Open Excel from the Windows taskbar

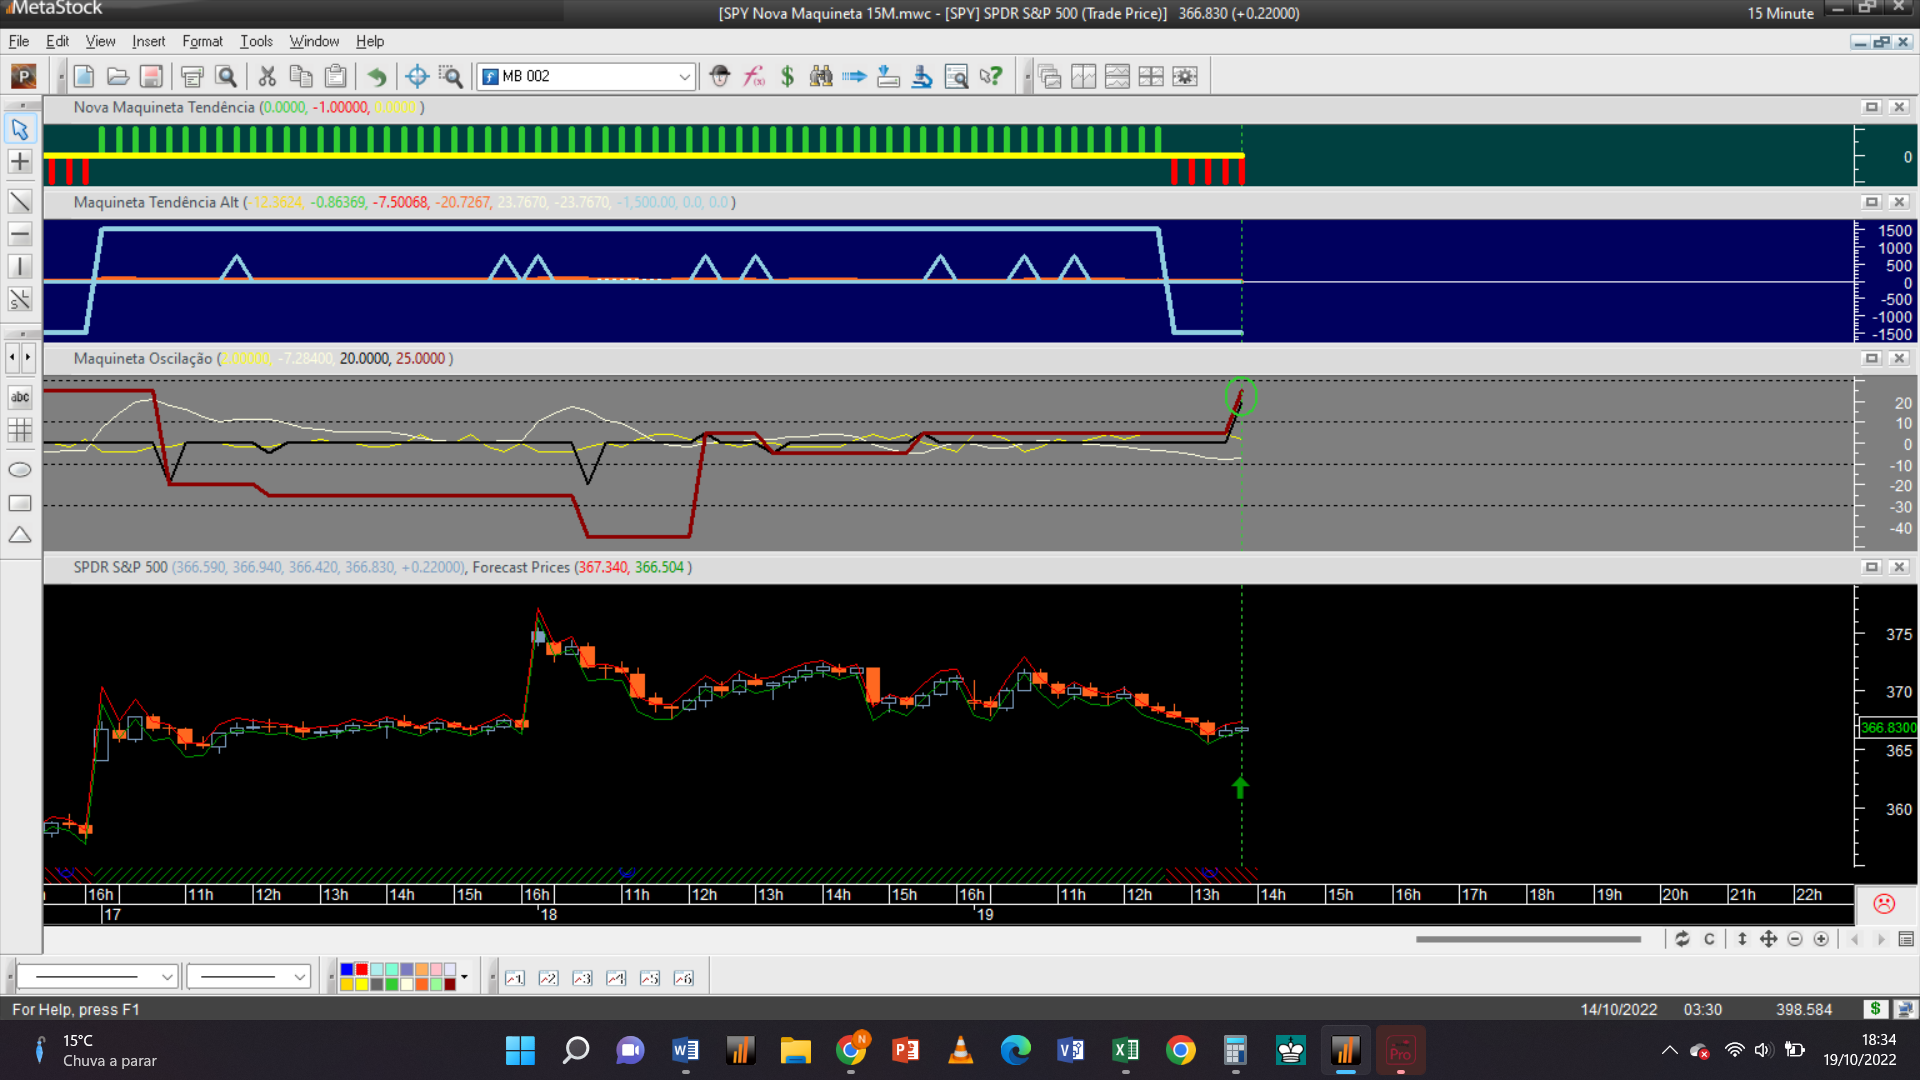click(1125, 1050)
